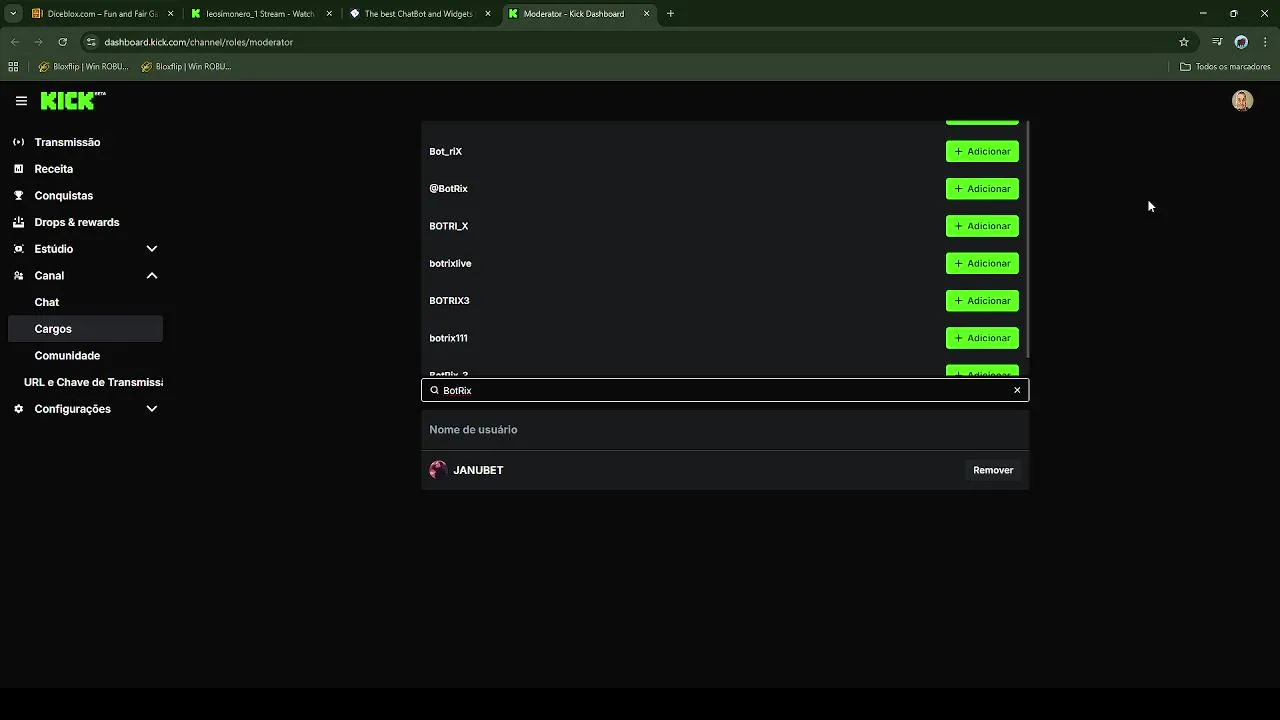Open the user avatar menu at top right
The image size is (1280, 720).
click(x=1242, y=101)
